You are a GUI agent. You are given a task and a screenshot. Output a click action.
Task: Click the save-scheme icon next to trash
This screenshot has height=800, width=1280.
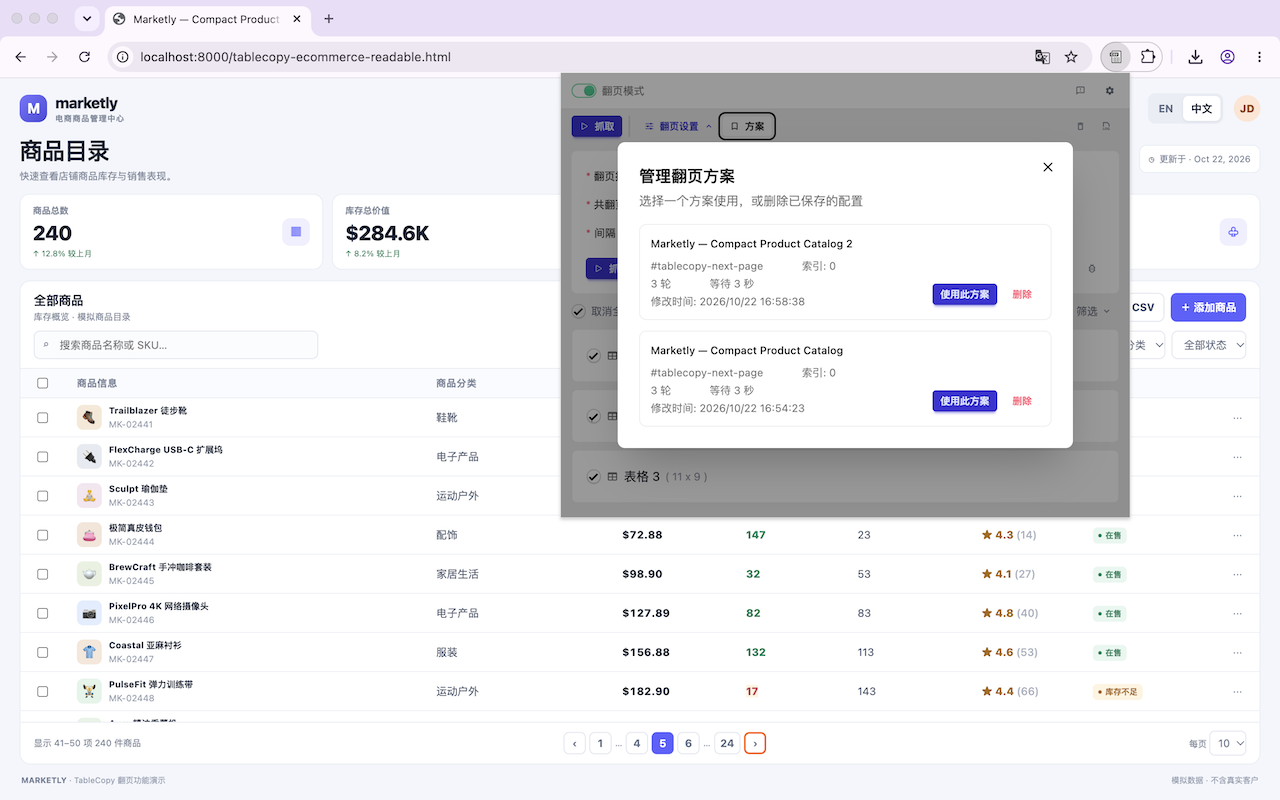(1106, 127)
